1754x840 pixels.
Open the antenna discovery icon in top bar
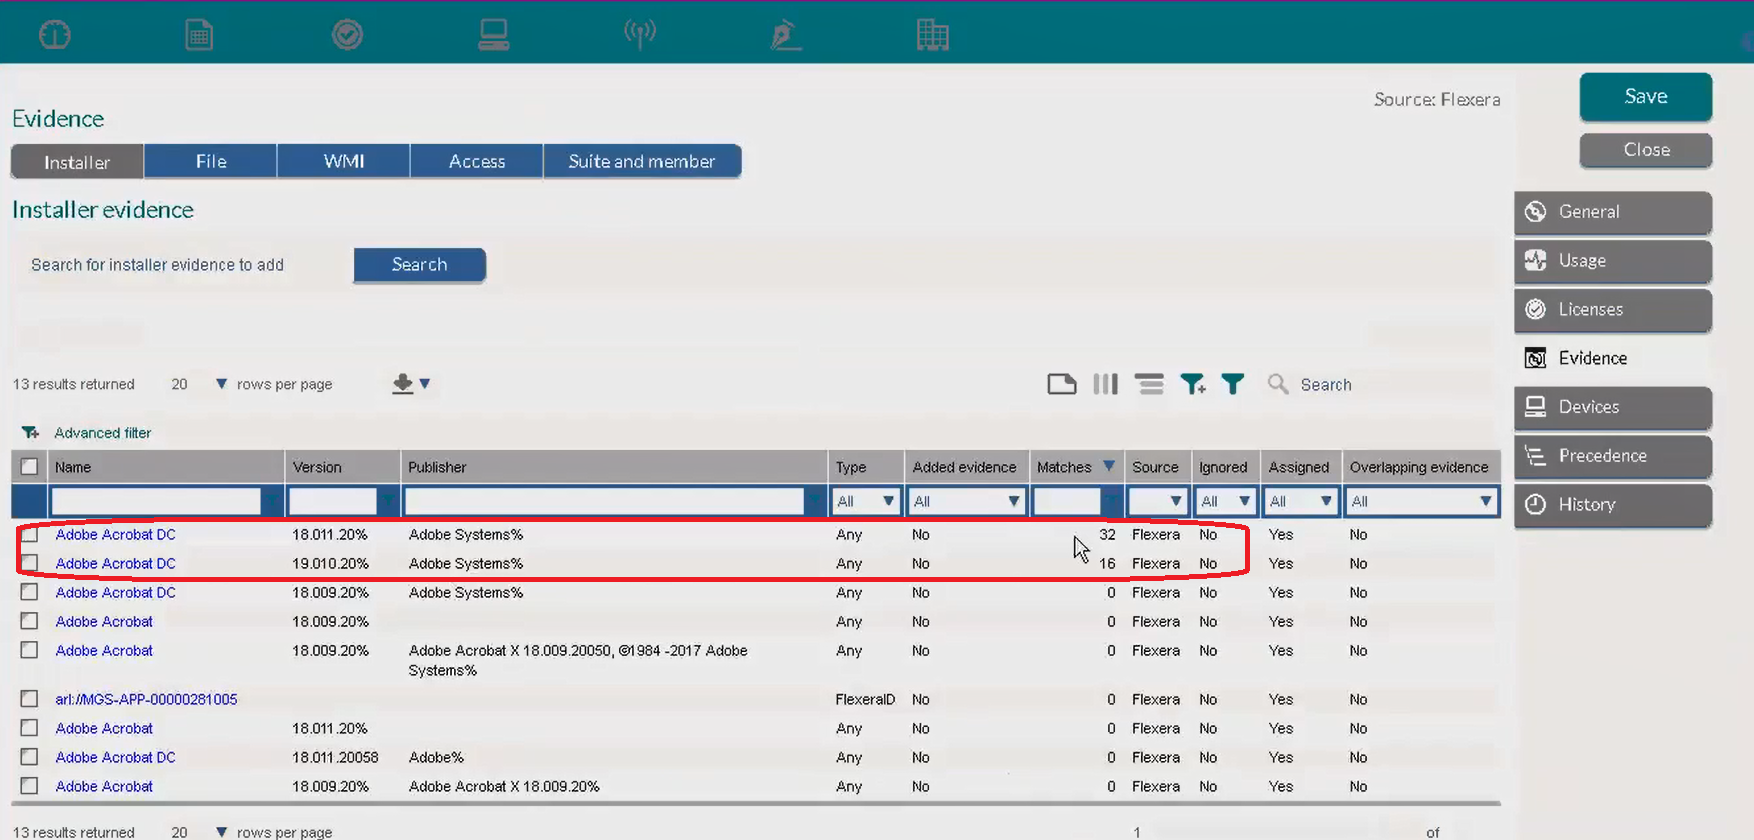(640, 33)
